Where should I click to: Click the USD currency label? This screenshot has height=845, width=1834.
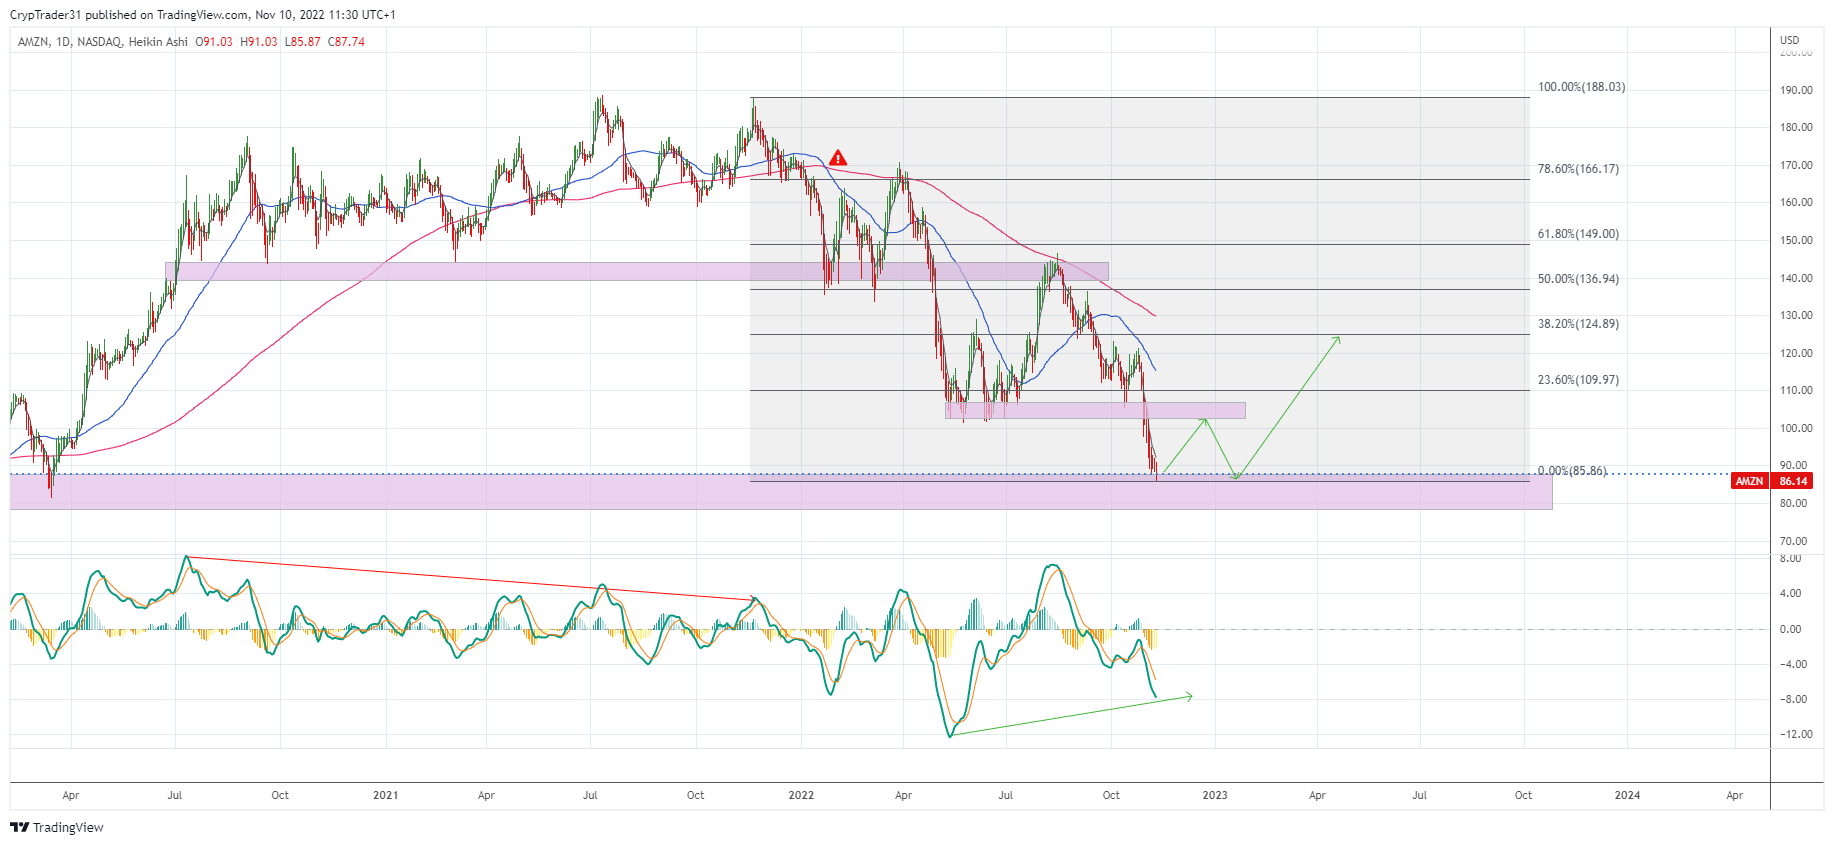tap(1789, 41)
